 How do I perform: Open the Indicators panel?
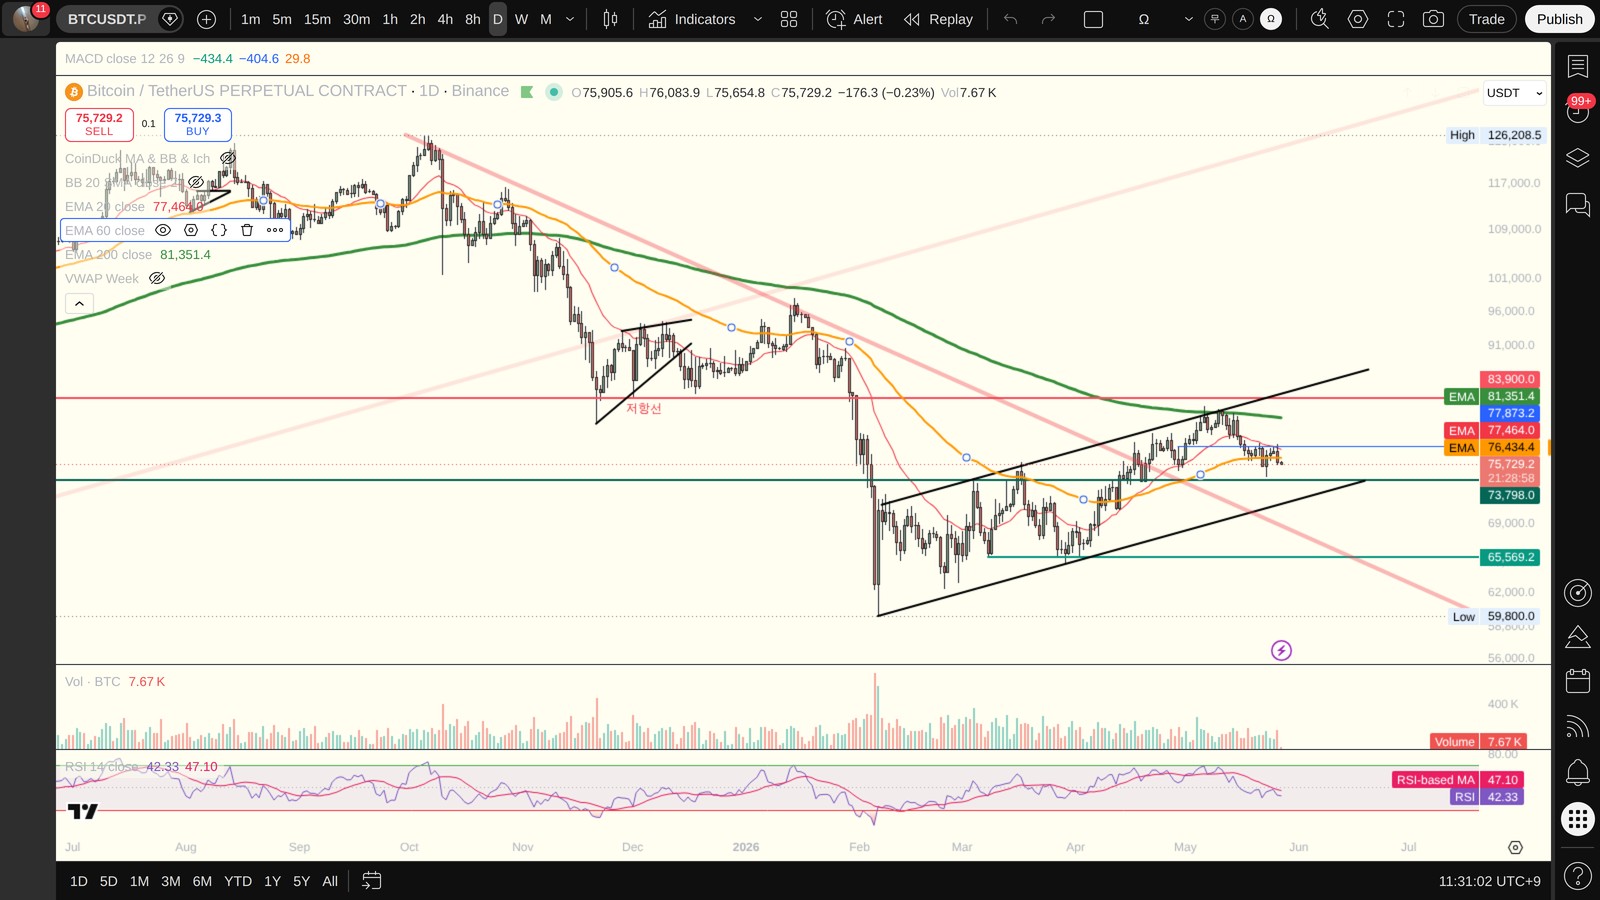691,19
